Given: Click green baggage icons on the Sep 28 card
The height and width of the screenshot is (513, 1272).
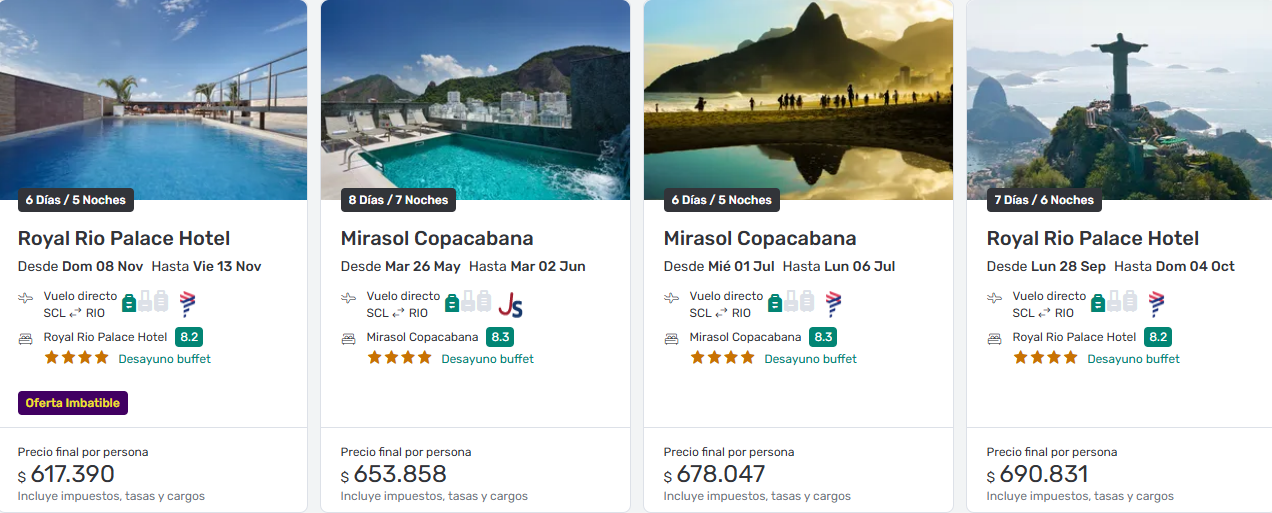Looking at the screenshot, I should [1114, 301].
